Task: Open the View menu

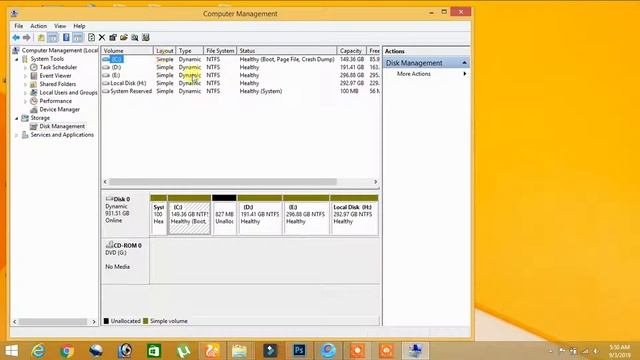Action: click(x=60, y=26)
